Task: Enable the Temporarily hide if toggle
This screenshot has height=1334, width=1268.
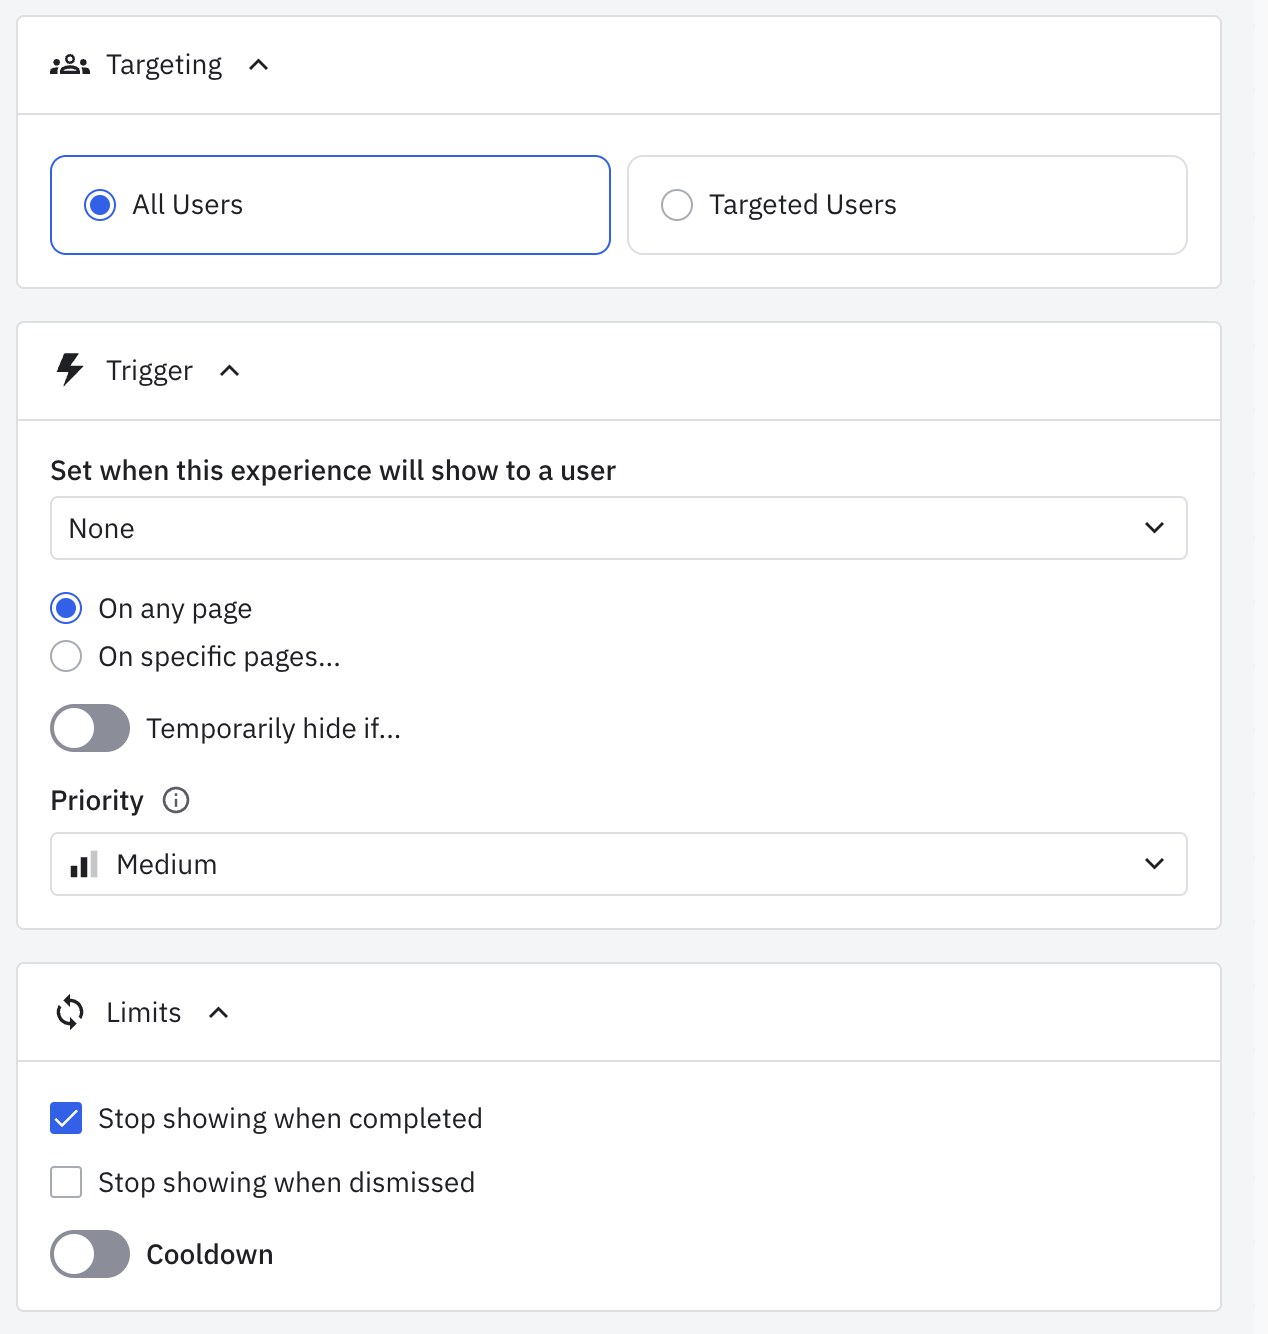Action: click(90, 728)
